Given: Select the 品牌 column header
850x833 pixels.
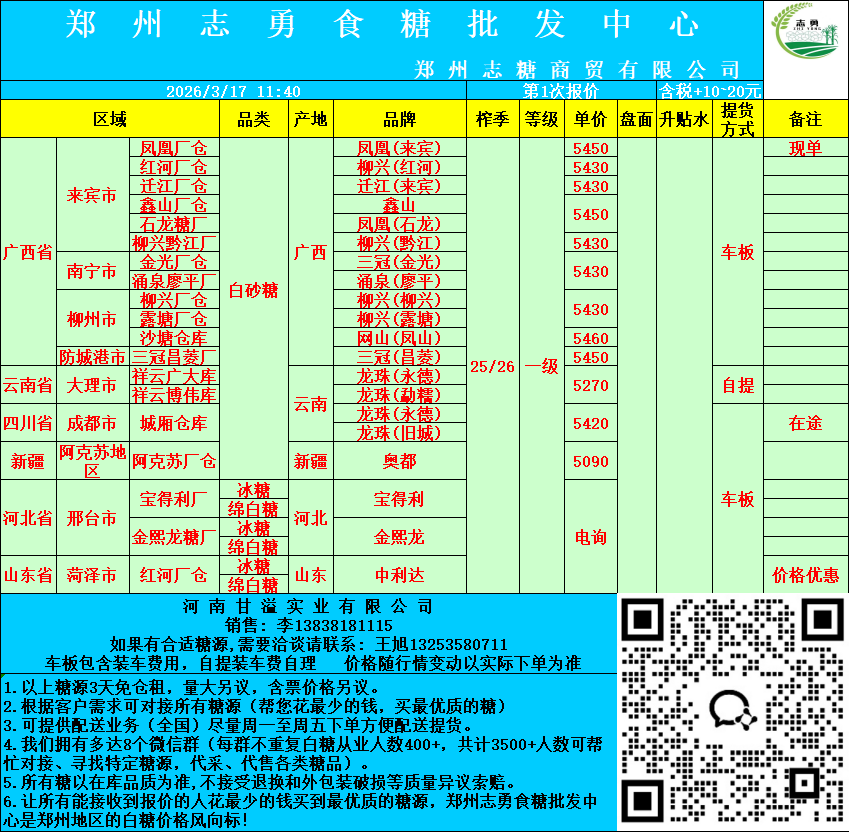Looking at the screenshot, I should pyautogui.click(x=399, y=119).
